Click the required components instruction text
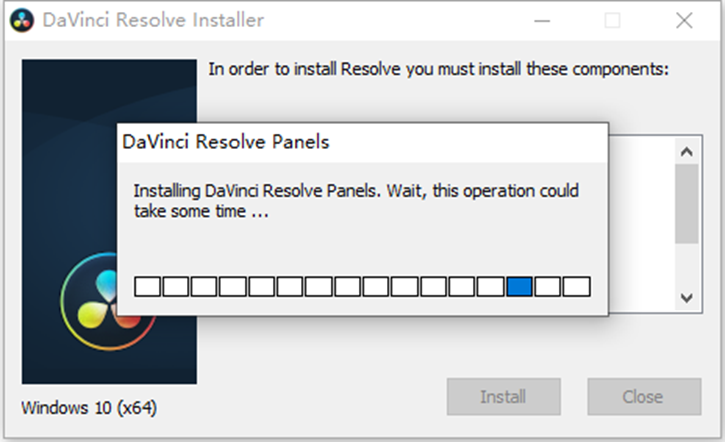The height and width of the screenshot is (442, 725). click(x=438, y=70)
